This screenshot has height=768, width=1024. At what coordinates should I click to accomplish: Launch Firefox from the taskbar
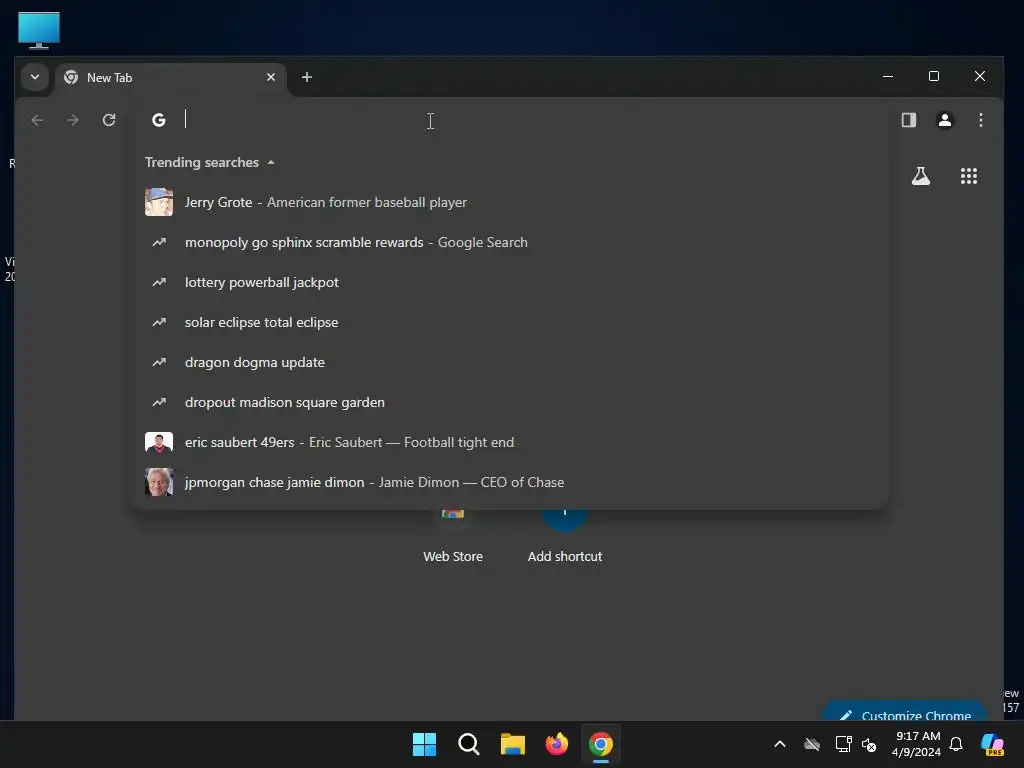point(556,744)
